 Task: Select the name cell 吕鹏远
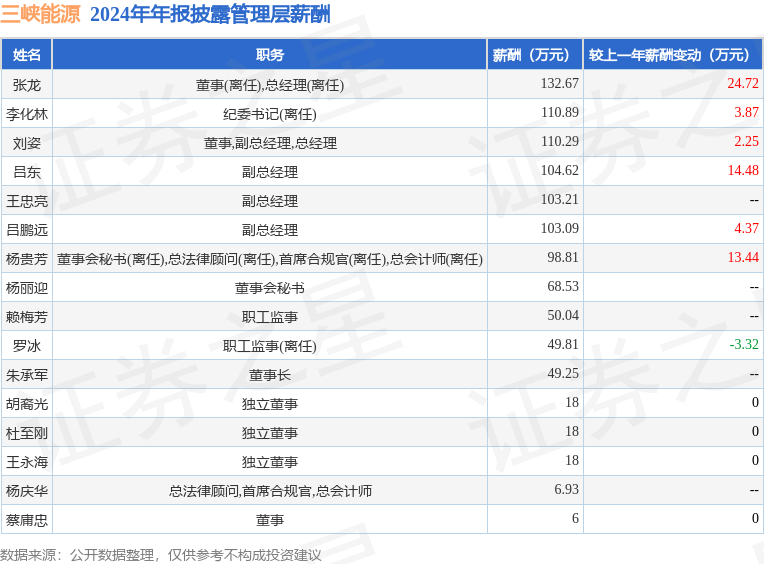coord(27,230)
